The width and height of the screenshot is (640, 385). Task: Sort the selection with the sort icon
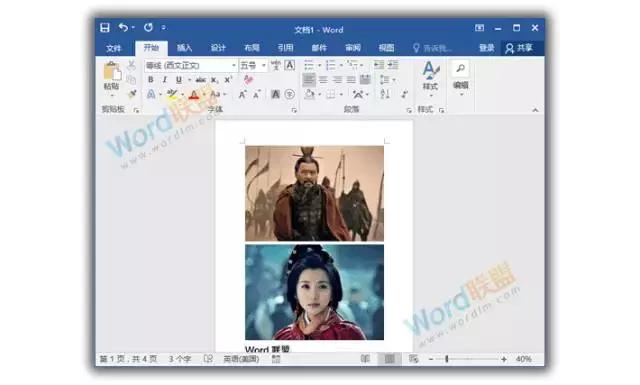[x=384, y=94]
